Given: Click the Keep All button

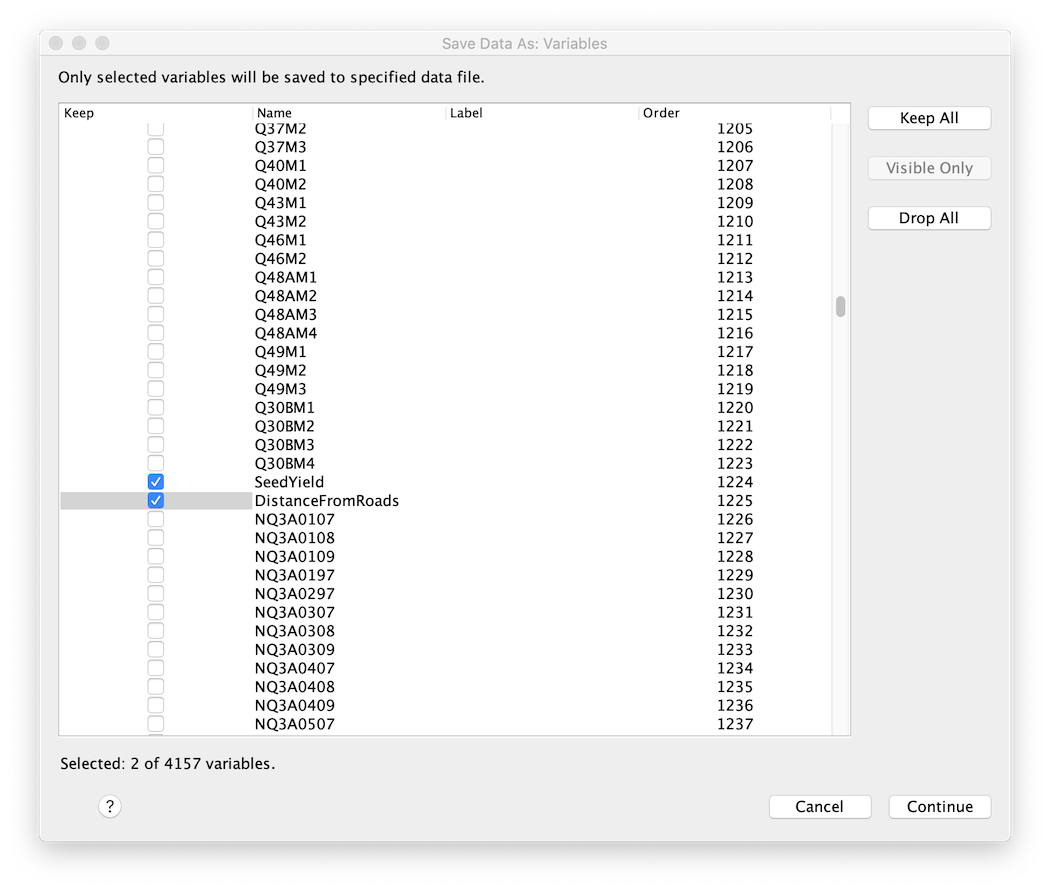Looking at the screenshot, I should click(929, 118).
